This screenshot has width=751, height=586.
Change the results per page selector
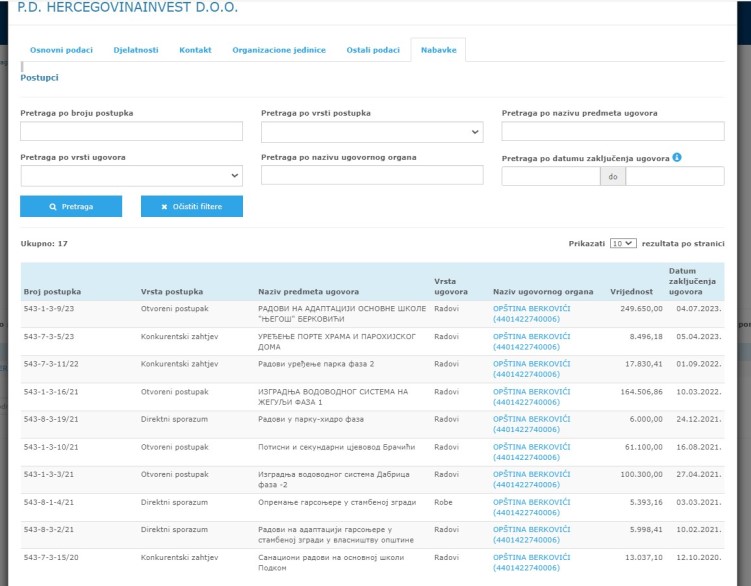click(x=623, y=243)
